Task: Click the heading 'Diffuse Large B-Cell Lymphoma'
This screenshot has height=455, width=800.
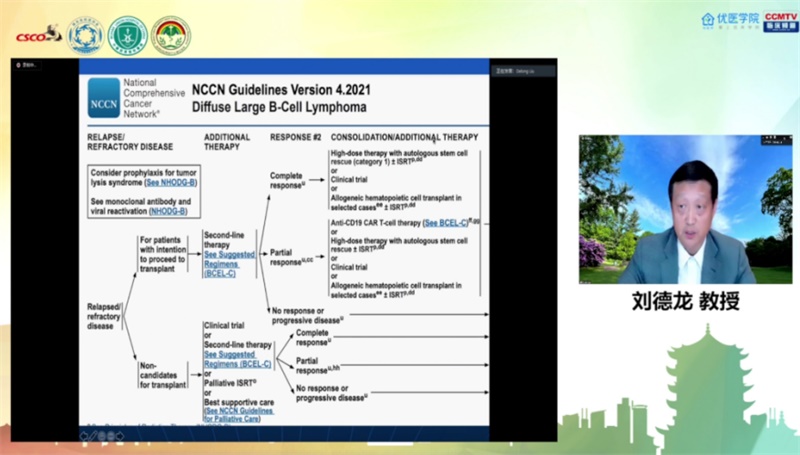Action: [x=279, y=107]
